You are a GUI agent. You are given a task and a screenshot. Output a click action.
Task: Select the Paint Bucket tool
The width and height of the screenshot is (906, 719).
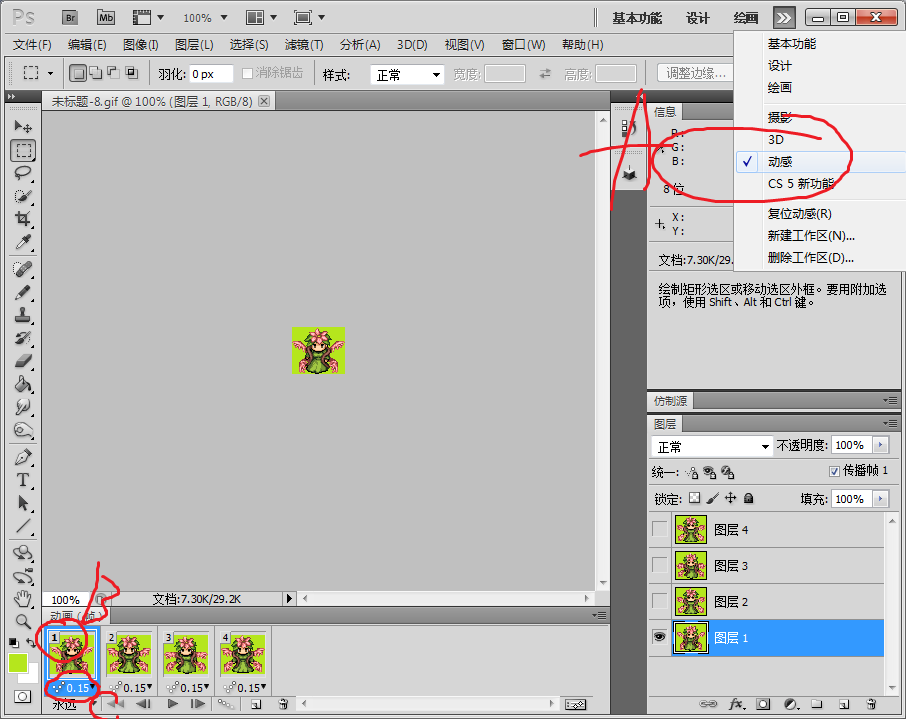point(23,384)
